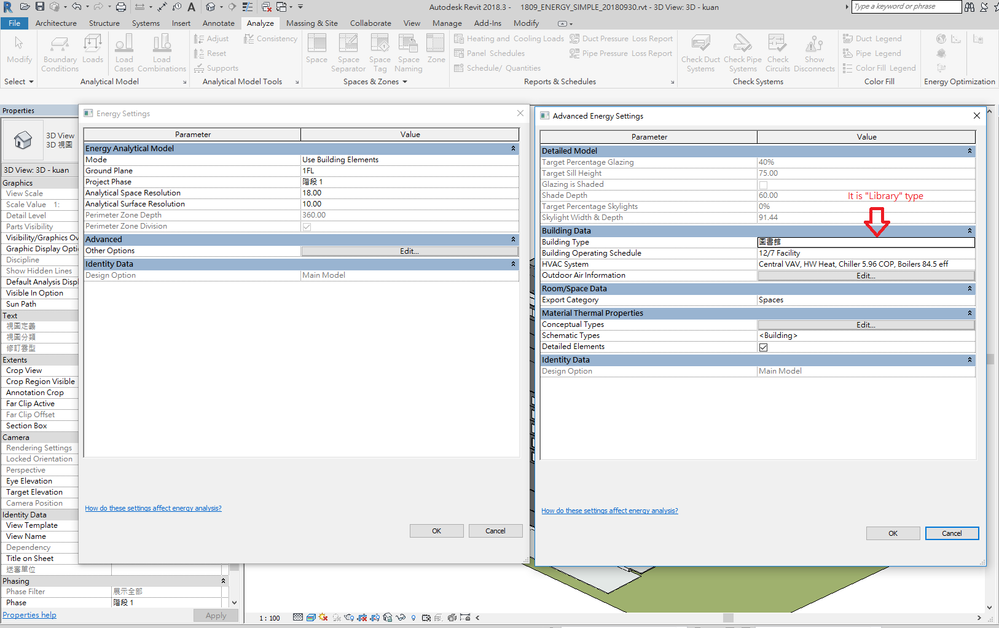Image resolution: width=999 pixels, height=628 pixels.
Task: Click Cancel in Advanced Energy Settings
Action: pyautogui.click(x=951, y=533)
